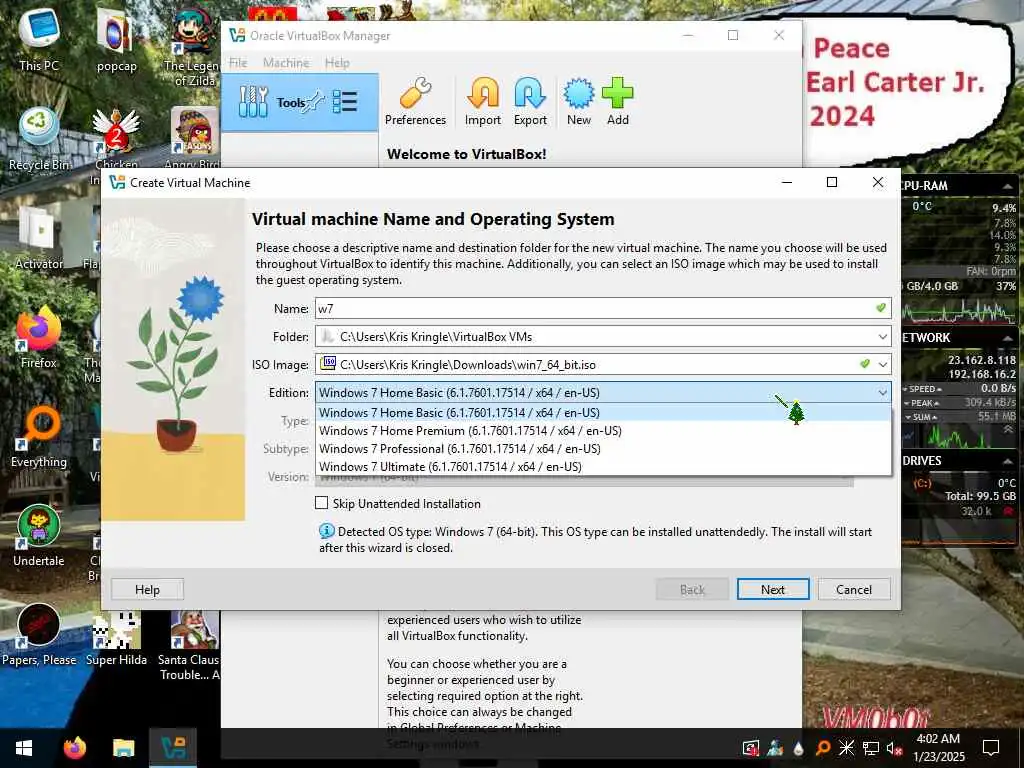Minimize the Oracle VirtualBox Manager window
Image resolution: width=1024 pixels, height=768 pixels.
point(688,35)
